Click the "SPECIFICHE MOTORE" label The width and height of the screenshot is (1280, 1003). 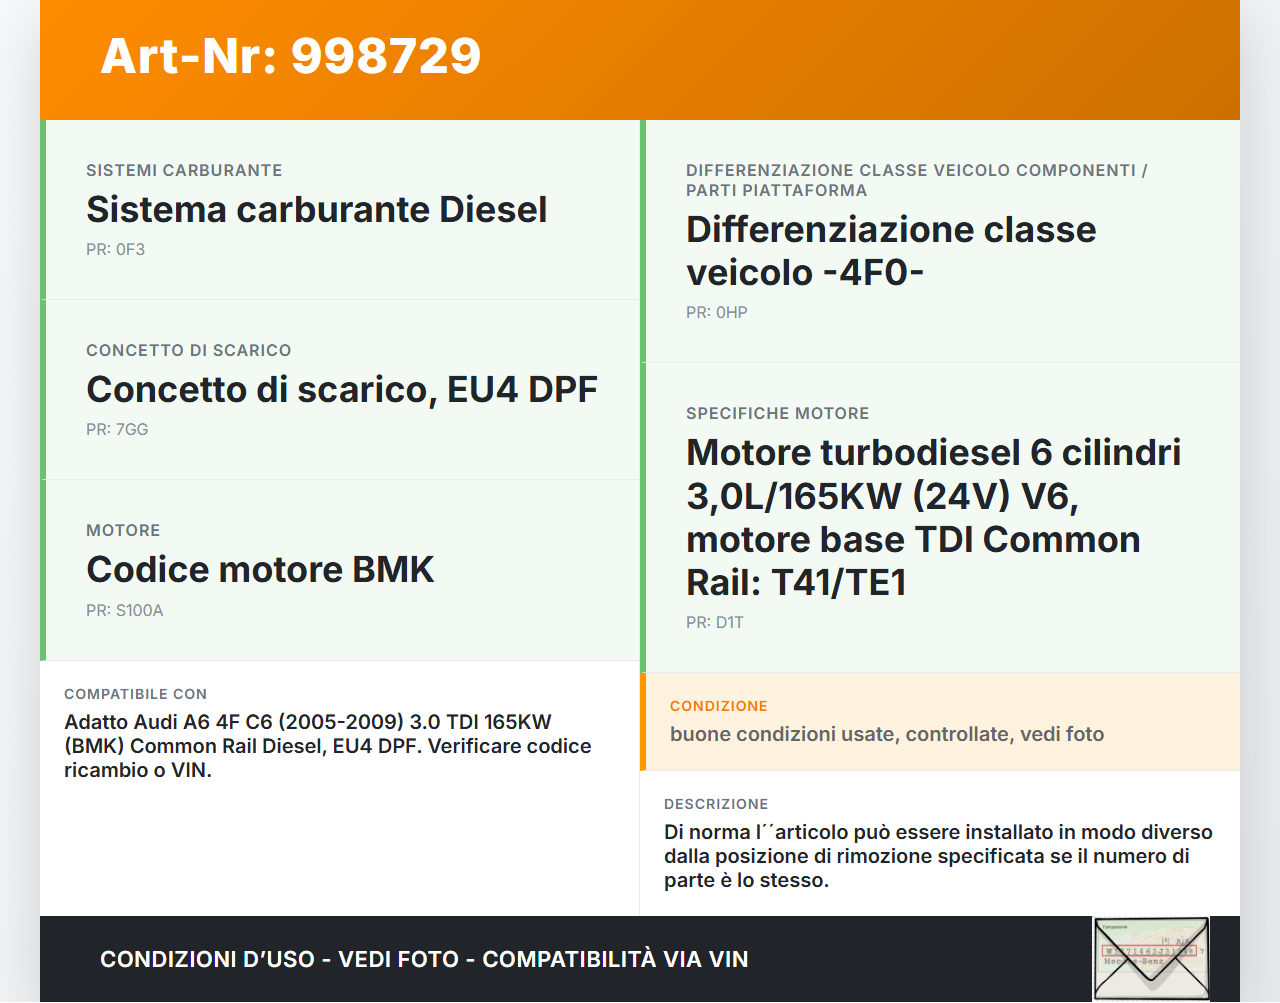[x=777, y=414]
